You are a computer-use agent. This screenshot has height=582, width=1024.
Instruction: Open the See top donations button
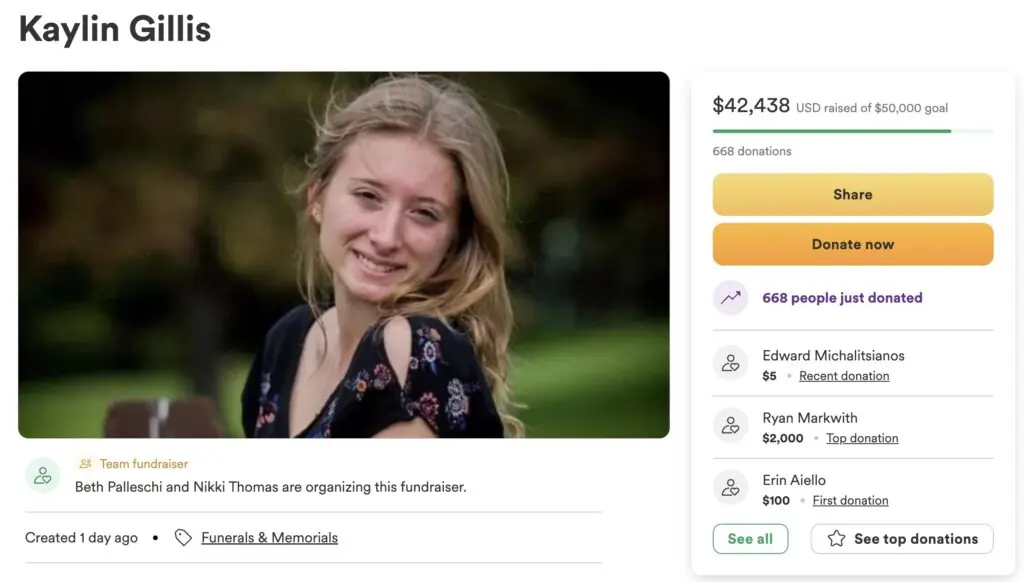pos(902,539)
